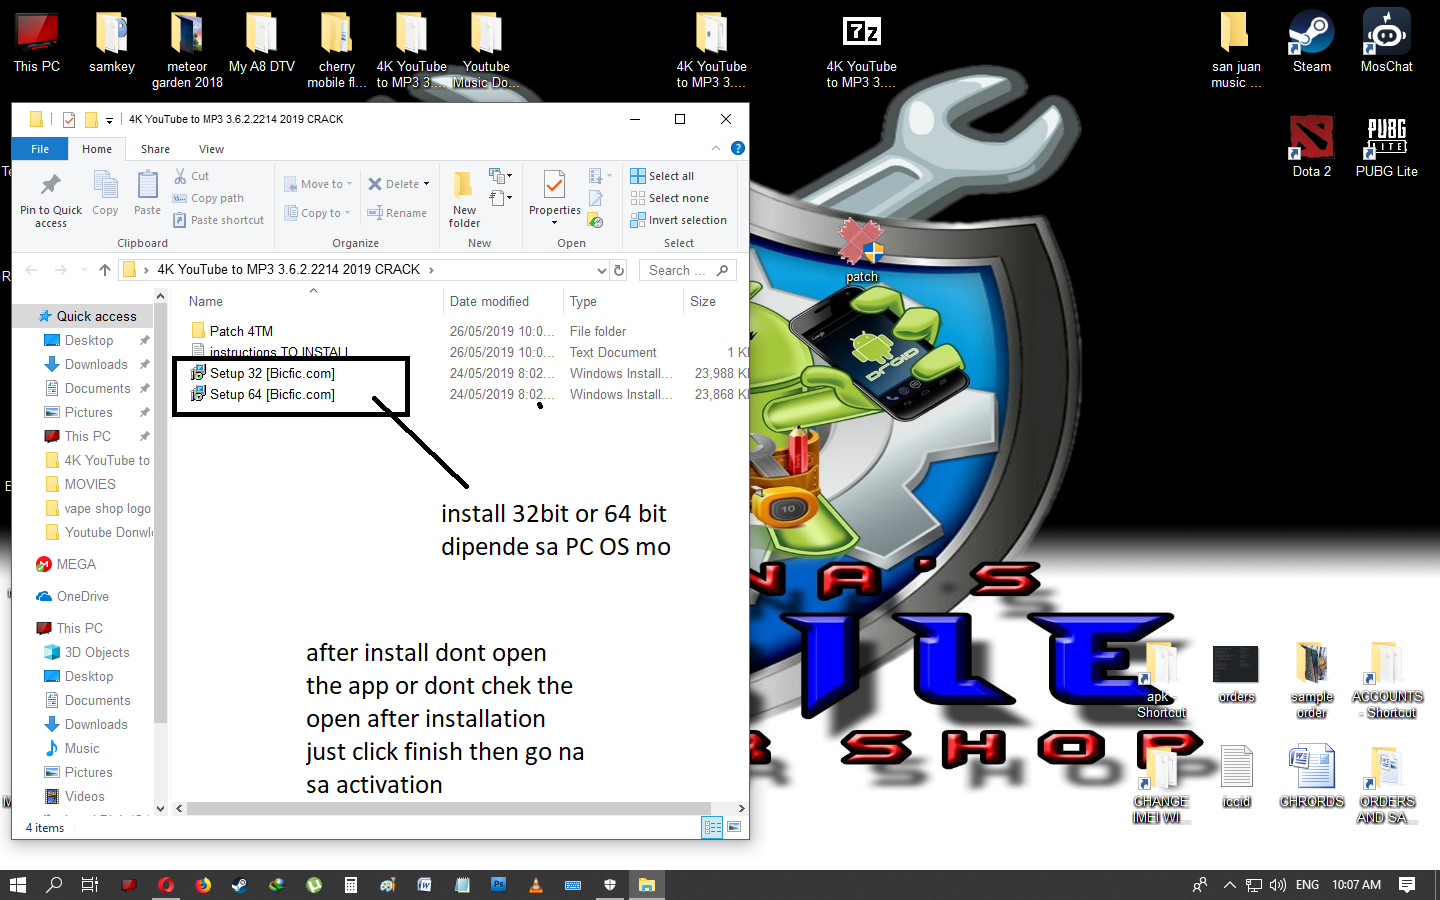Open OneDrive in navigation pane
Screen dimensions: 1440x900
[x=83, y=596]
